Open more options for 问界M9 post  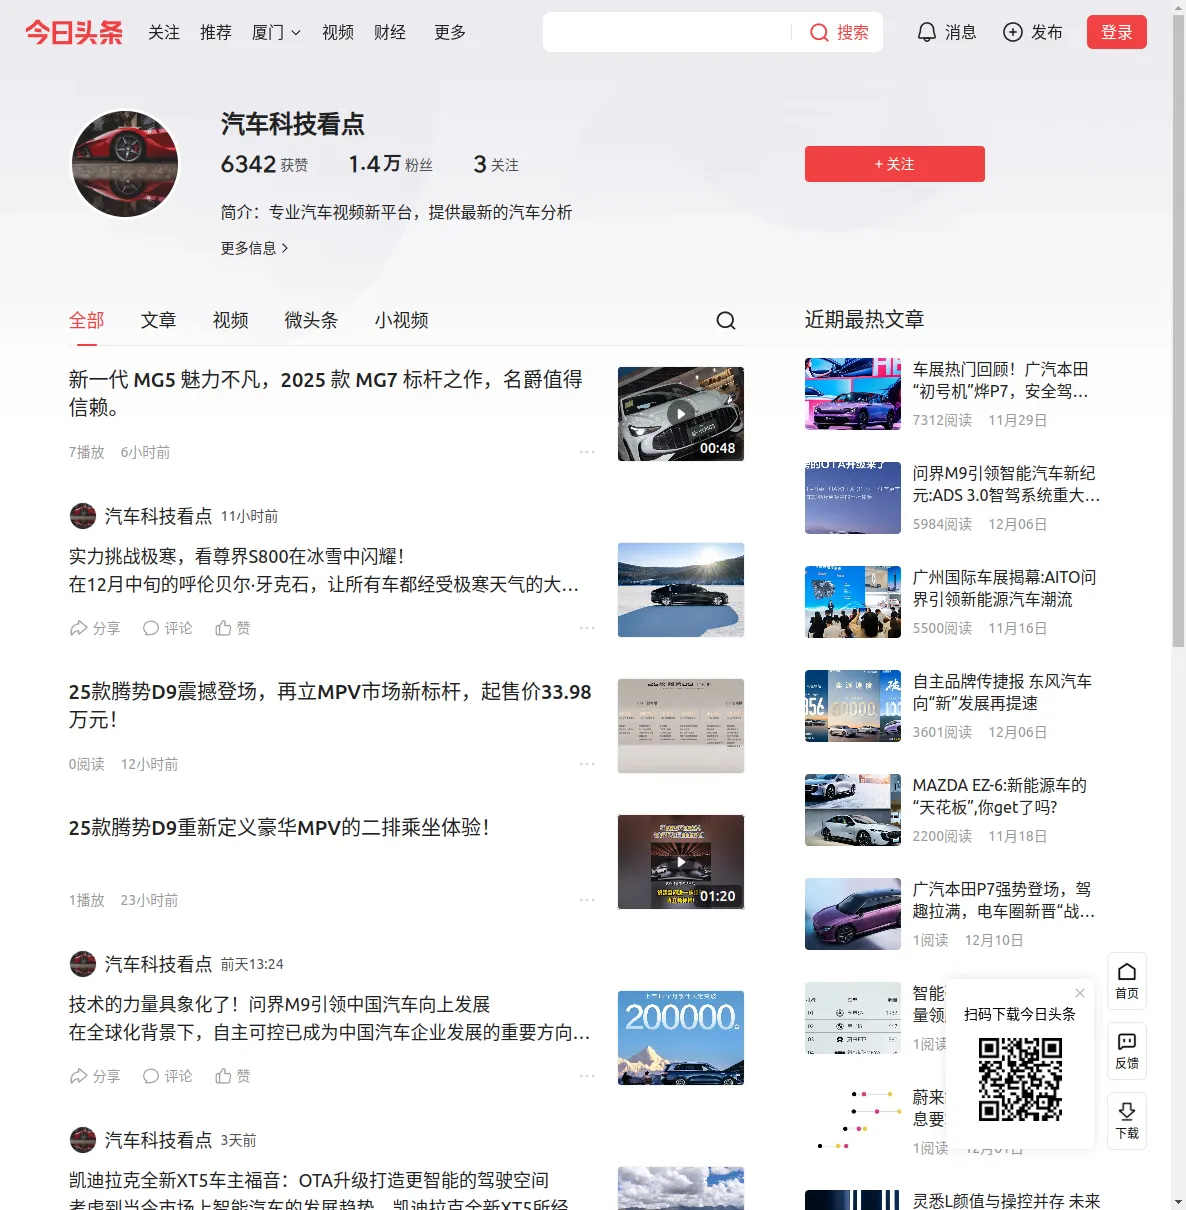click(x=587, y=1076)
